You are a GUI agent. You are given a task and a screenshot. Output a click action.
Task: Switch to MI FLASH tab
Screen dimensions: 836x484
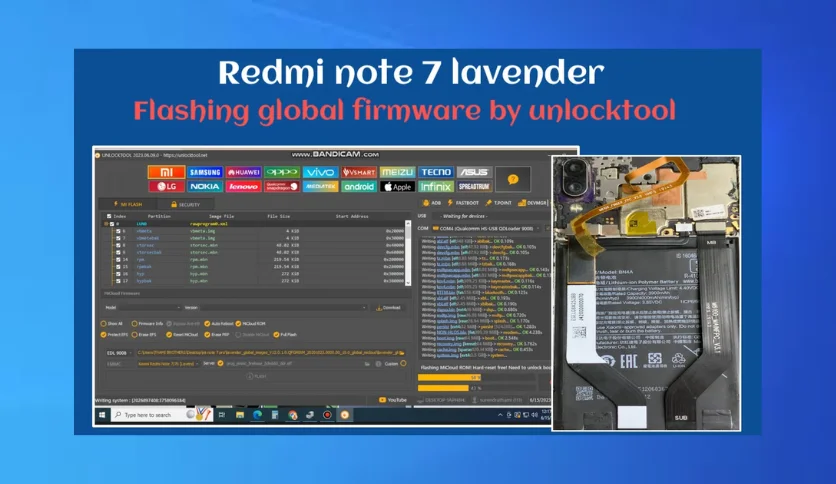click(127, 204)
